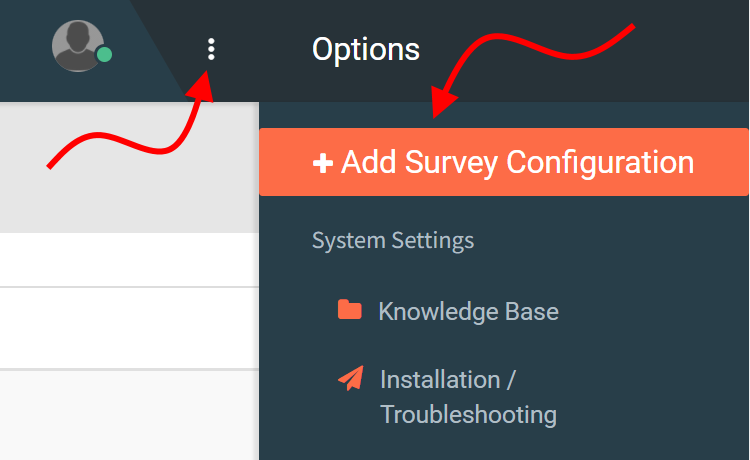Image resolution: width=750 pixels, height=460 pixels.
Task: Open the three-dot options menu
Action: pos(211,49)
